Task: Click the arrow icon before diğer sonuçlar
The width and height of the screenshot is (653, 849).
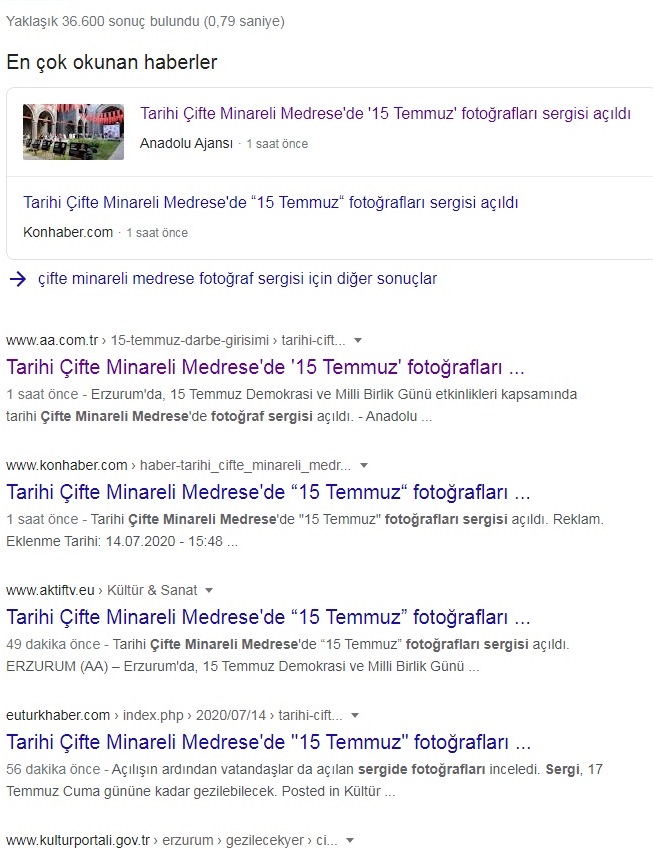Action: click(x=18, y=279)
